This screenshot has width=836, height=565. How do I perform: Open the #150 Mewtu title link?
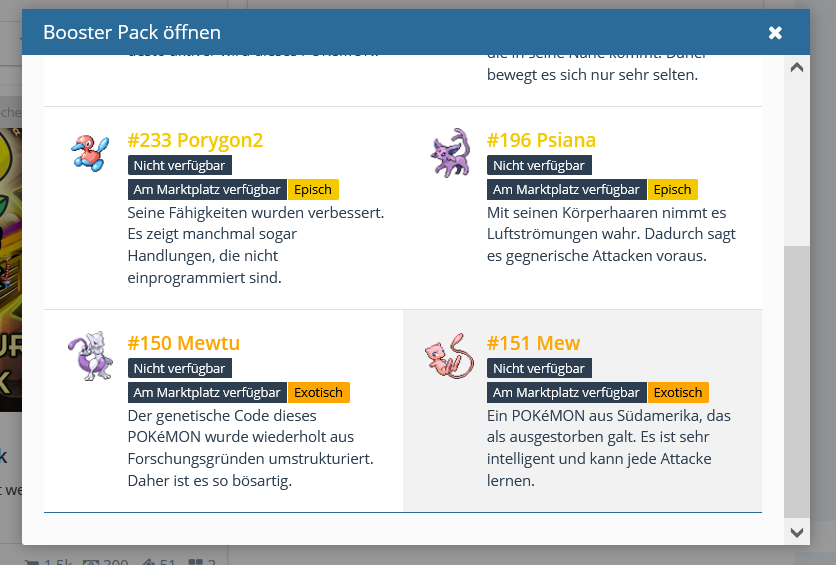(183, 343)
